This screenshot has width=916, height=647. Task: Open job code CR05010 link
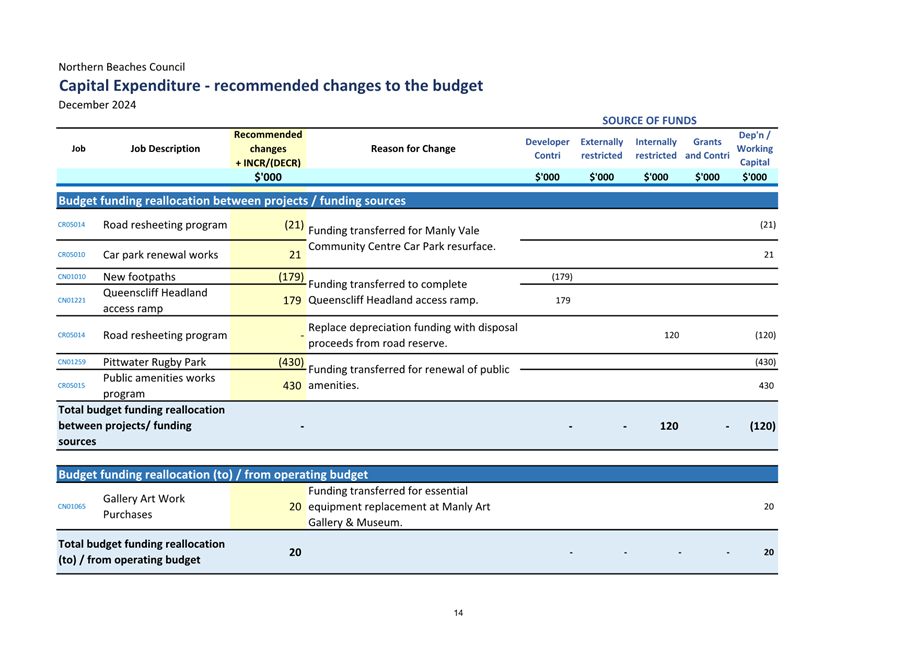[x=71, y=255]
